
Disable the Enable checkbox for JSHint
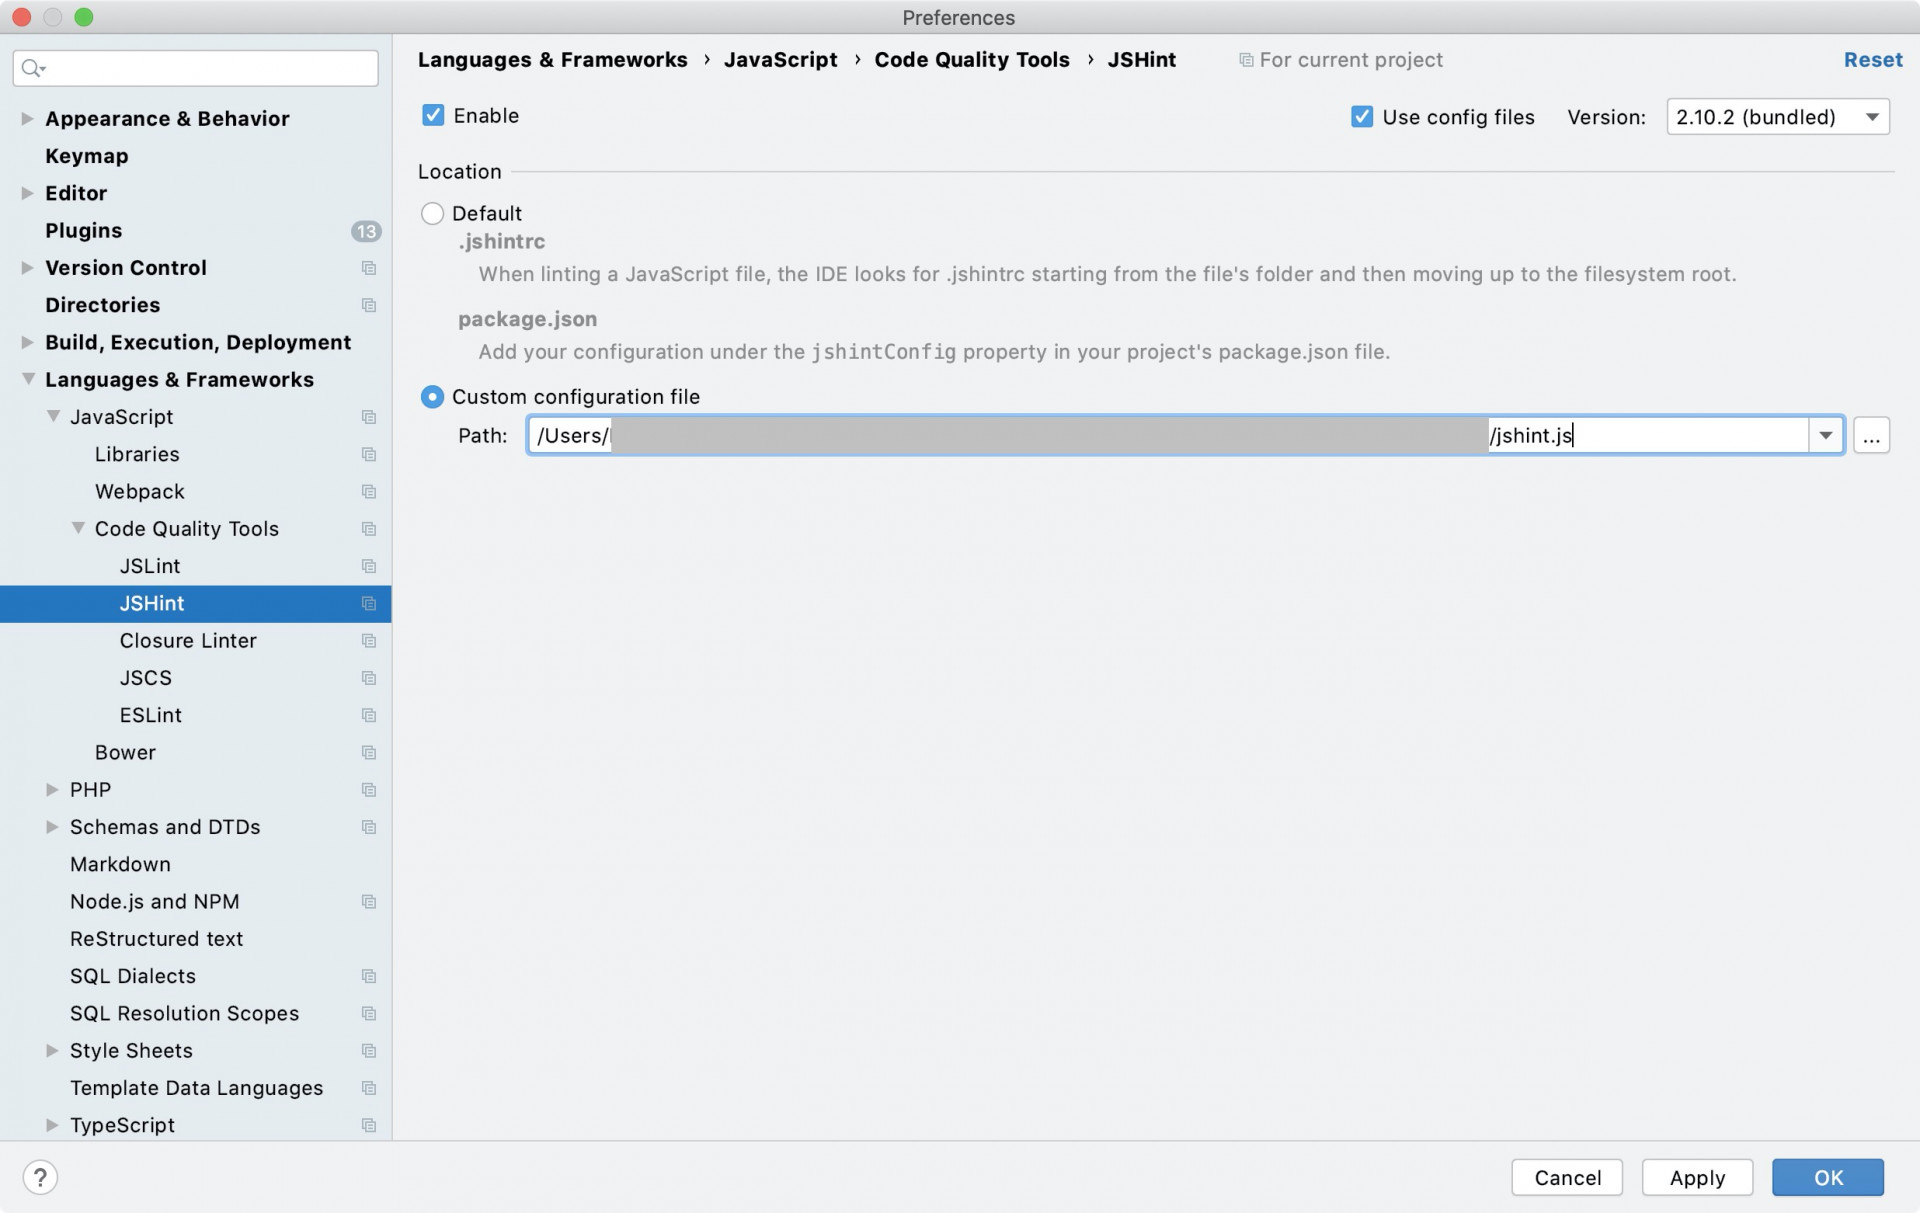pyautogui.click(x=432, y=115)
